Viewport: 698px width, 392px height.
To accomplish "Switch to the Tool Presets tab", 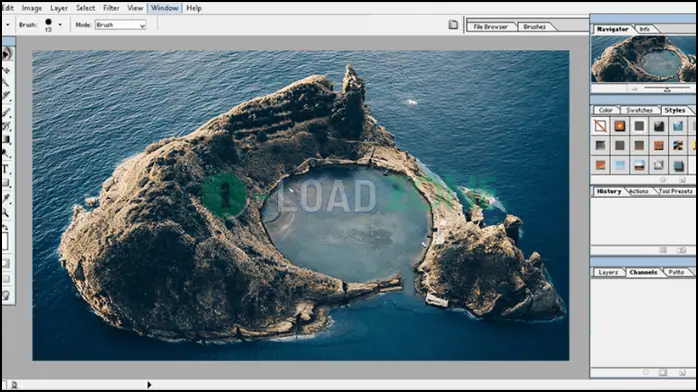I will coord(675,191).
